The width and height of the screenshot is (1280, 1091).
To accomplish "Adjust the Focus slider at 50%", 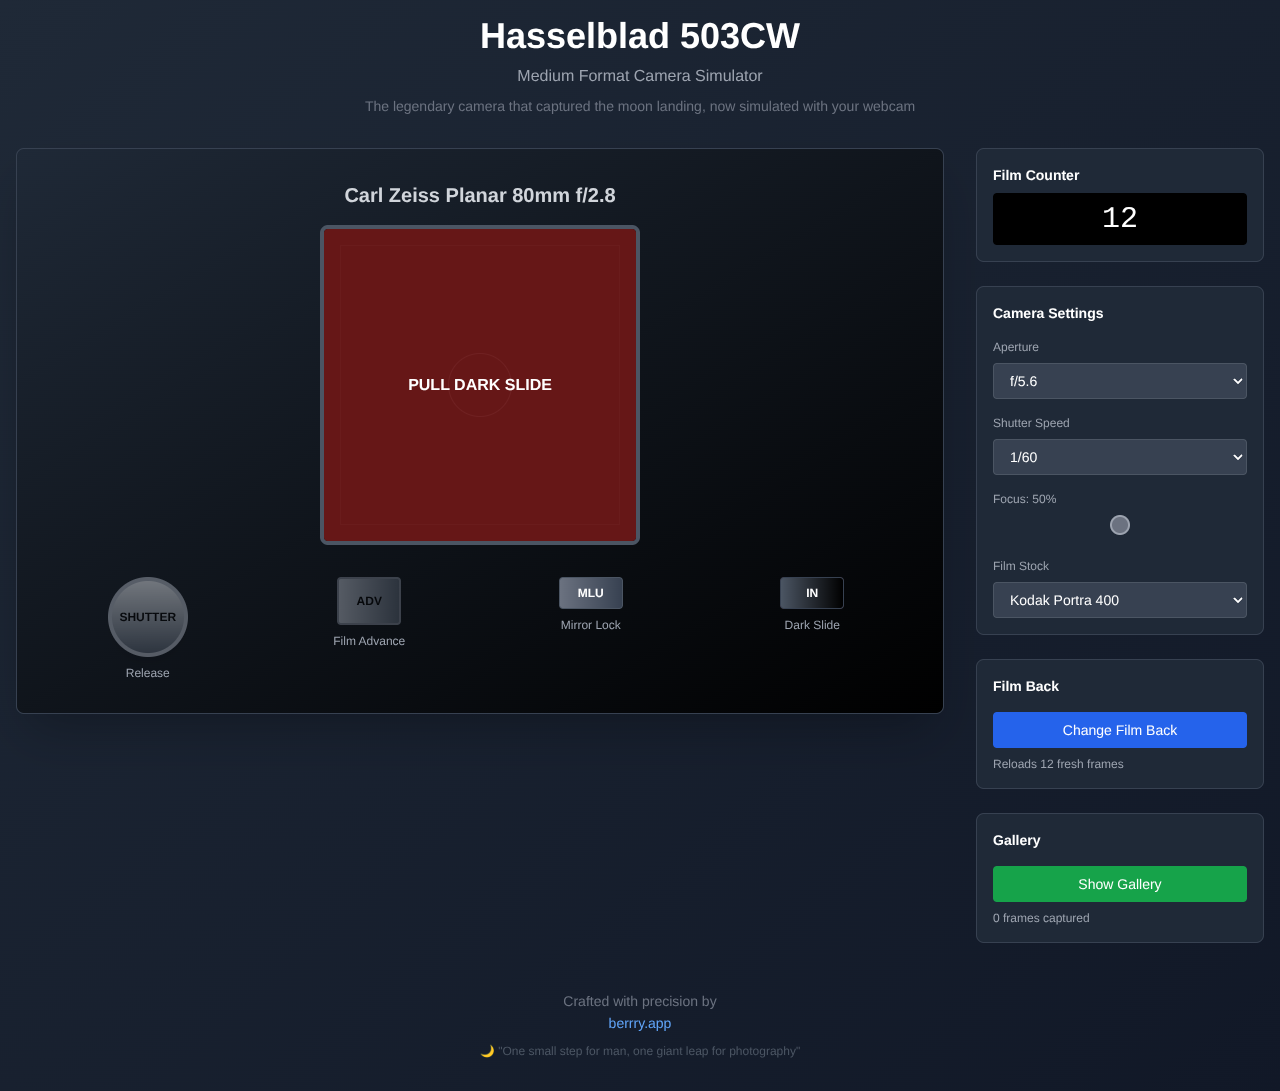I will (1119, 524).
